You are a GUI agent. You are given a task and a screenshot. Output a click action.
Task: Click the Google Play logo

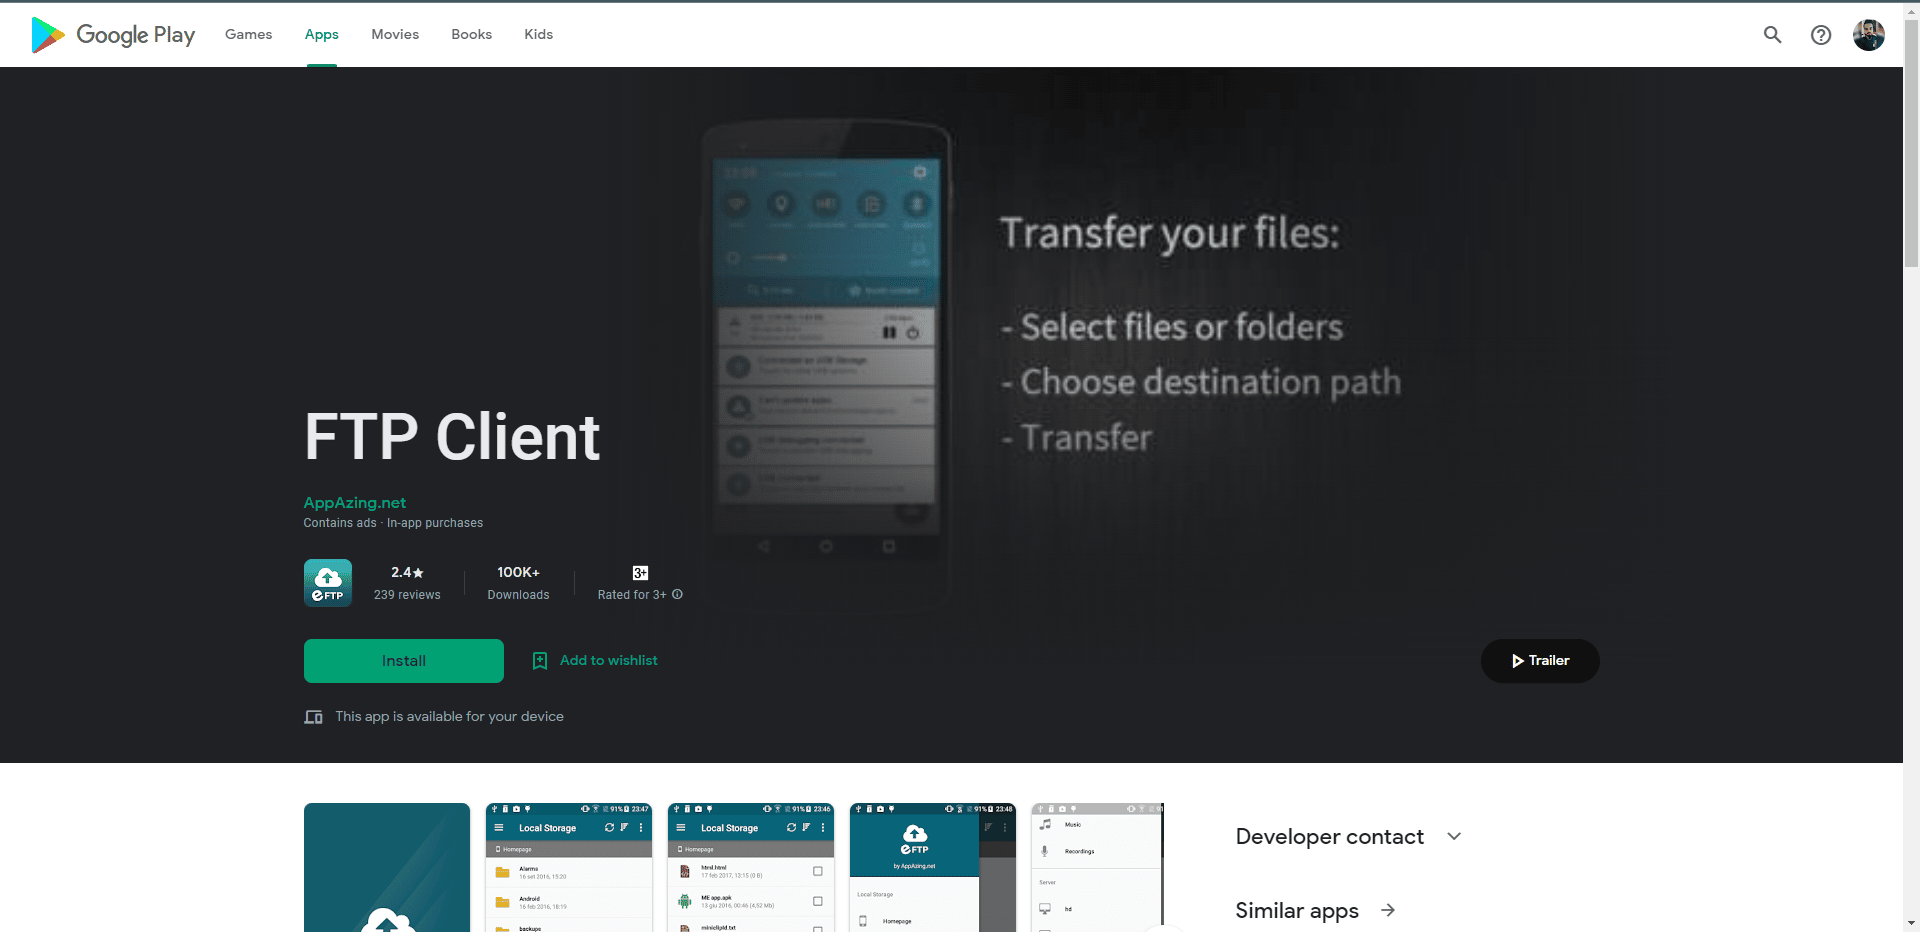[113, 35]
